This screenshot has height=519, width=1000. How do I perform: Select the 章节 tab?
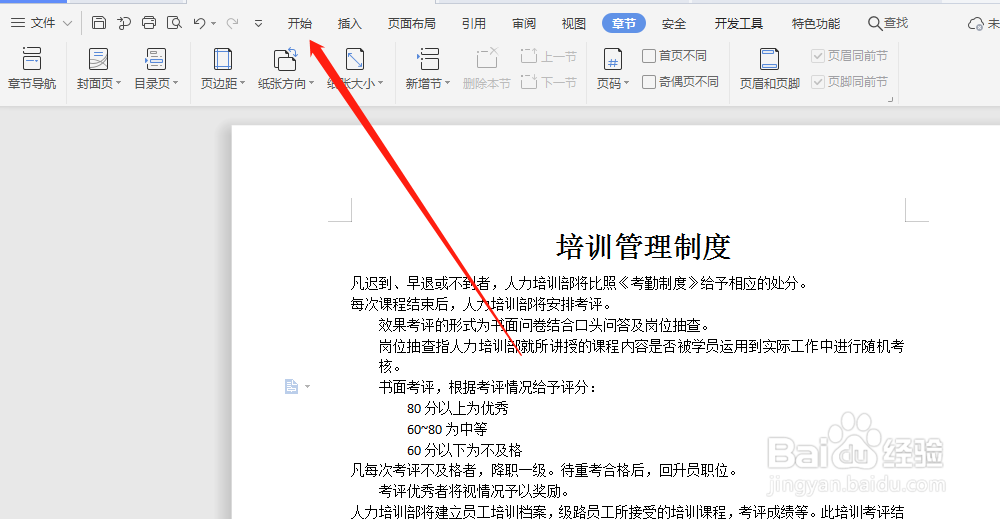[624, 24]
